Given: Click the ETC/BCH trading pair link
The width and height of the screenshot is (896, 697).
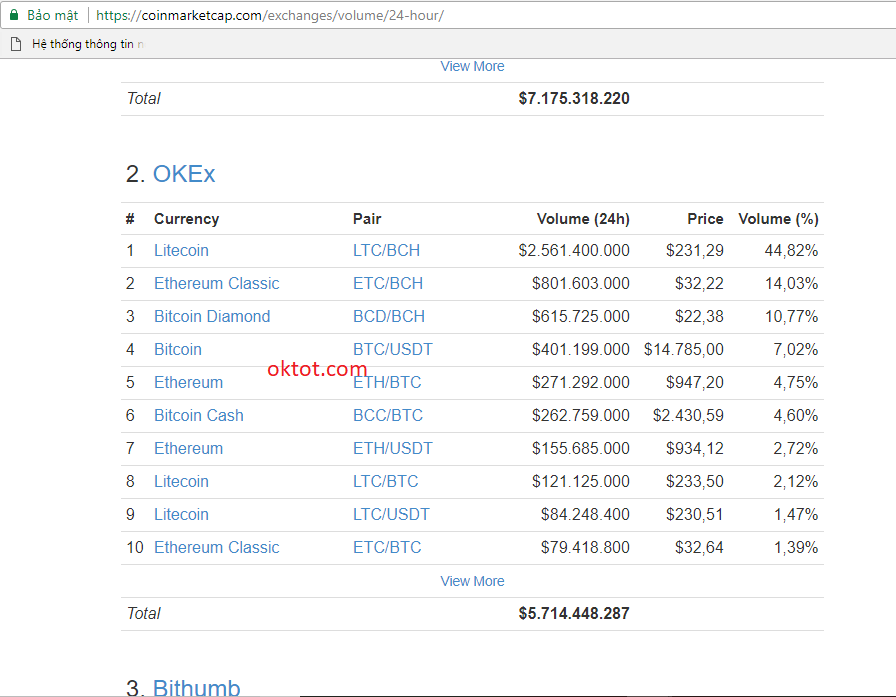Looking at the screenshot, I should pyautogui.click(x=389, y=283).
